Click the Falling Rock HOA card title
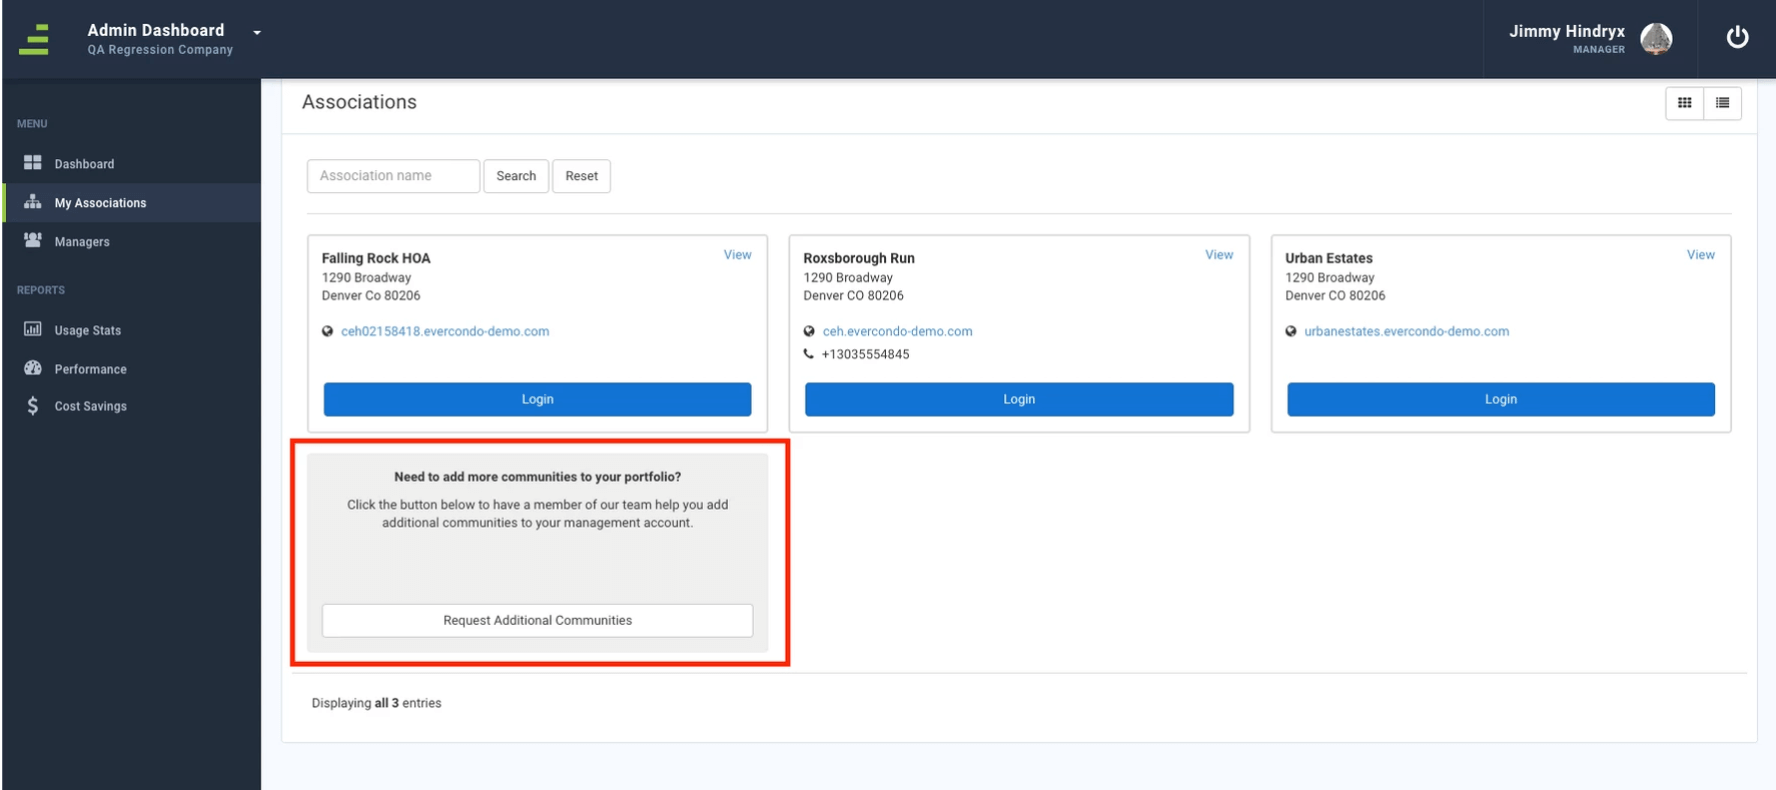This screenshot has height=790, width=1776. (376, 258)
